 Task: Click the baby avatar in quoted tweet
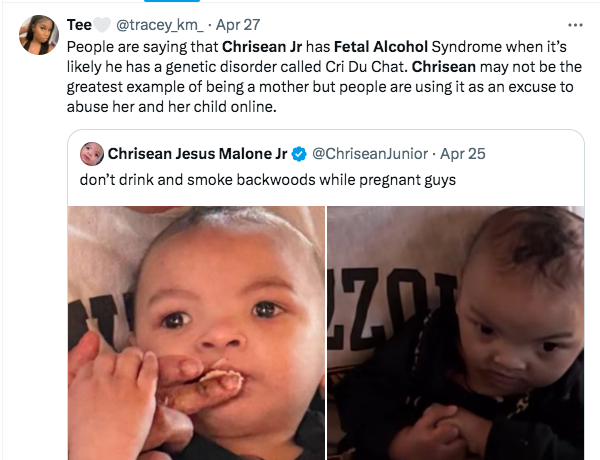(x=92, y=154)
